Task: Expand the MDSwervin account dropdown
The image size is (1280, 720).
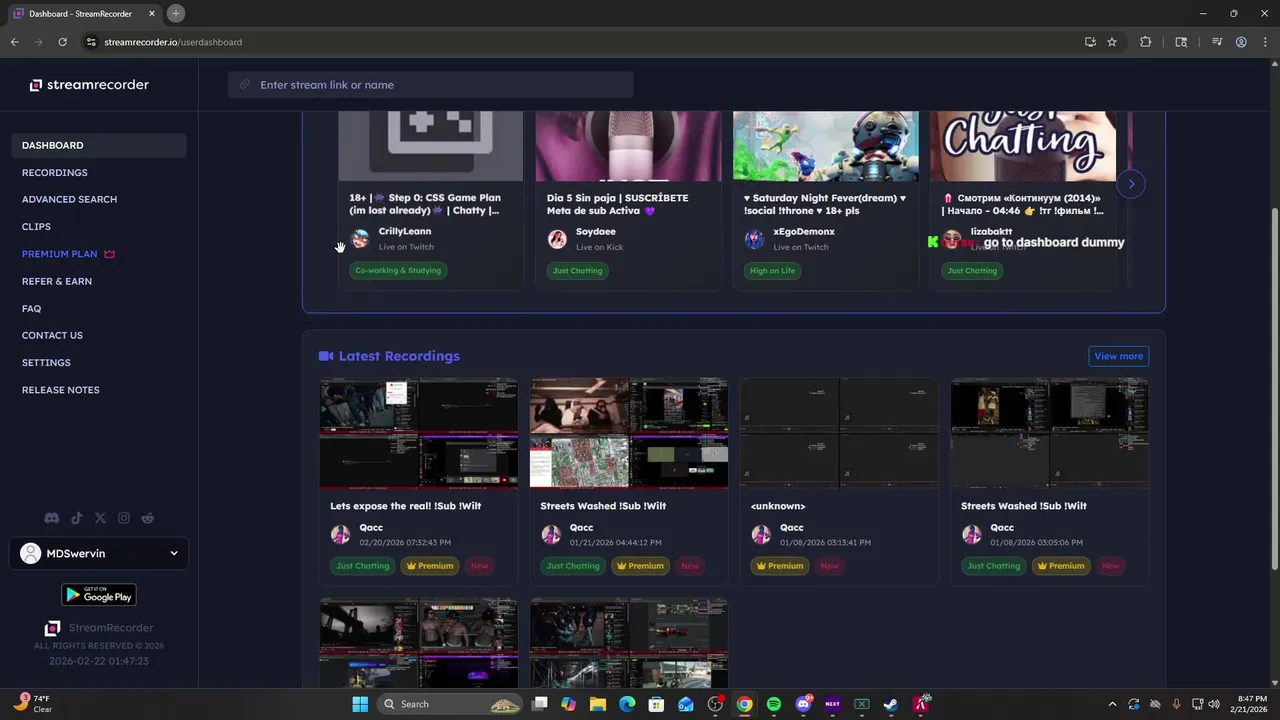Action: click(x=99, y=553)
